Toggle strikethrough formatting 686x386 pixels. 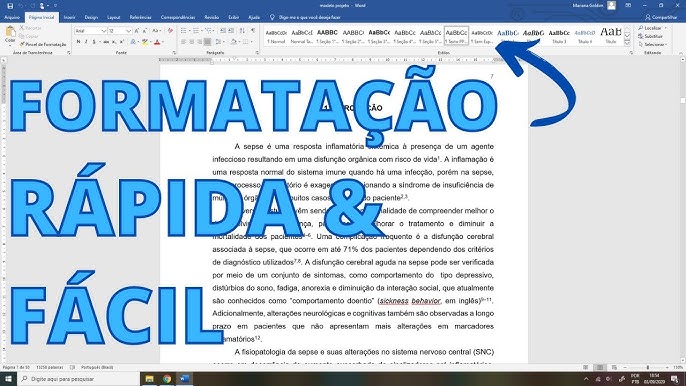[x=106, y=42]
